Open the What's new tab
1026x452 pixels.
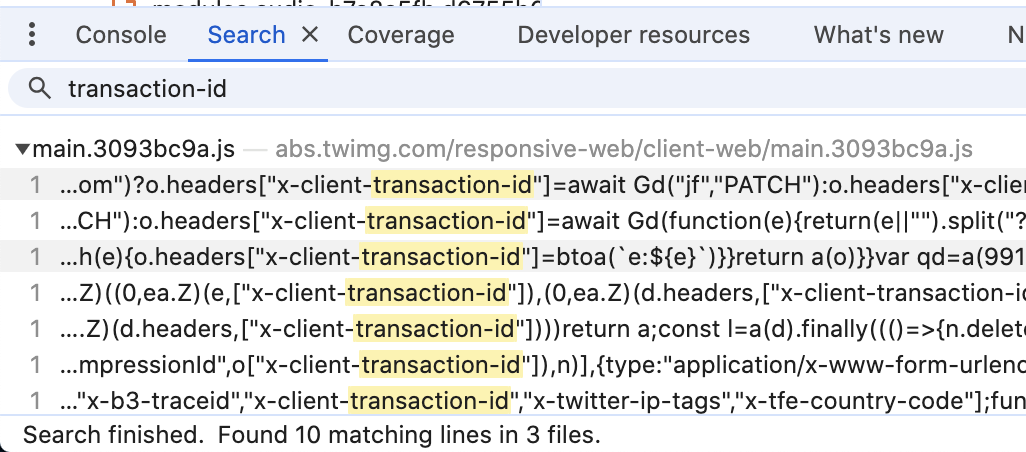tap(878, 35)
